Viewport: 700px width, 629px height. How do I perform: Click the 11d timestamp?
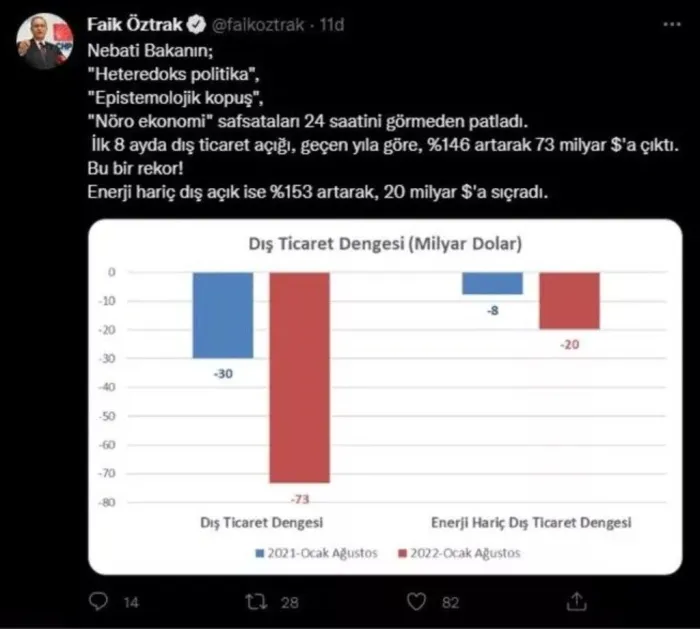click(332, 25)
